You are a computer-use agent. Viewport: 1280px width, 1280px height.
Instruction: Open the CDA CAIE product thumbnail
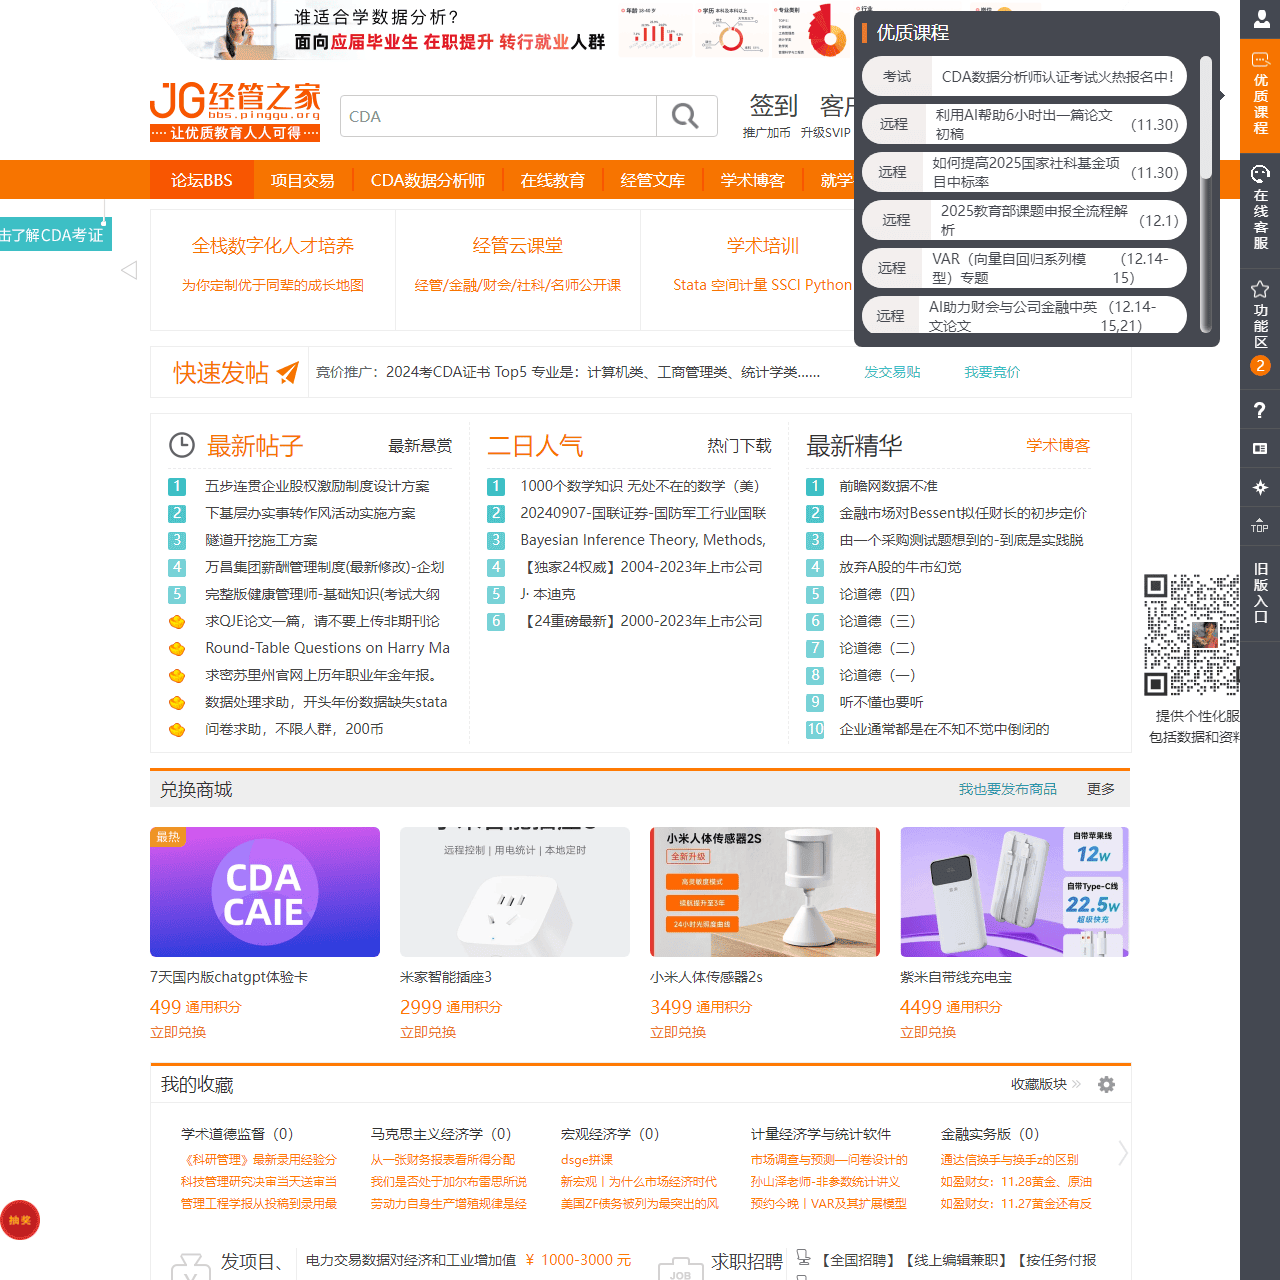(265, 892)
